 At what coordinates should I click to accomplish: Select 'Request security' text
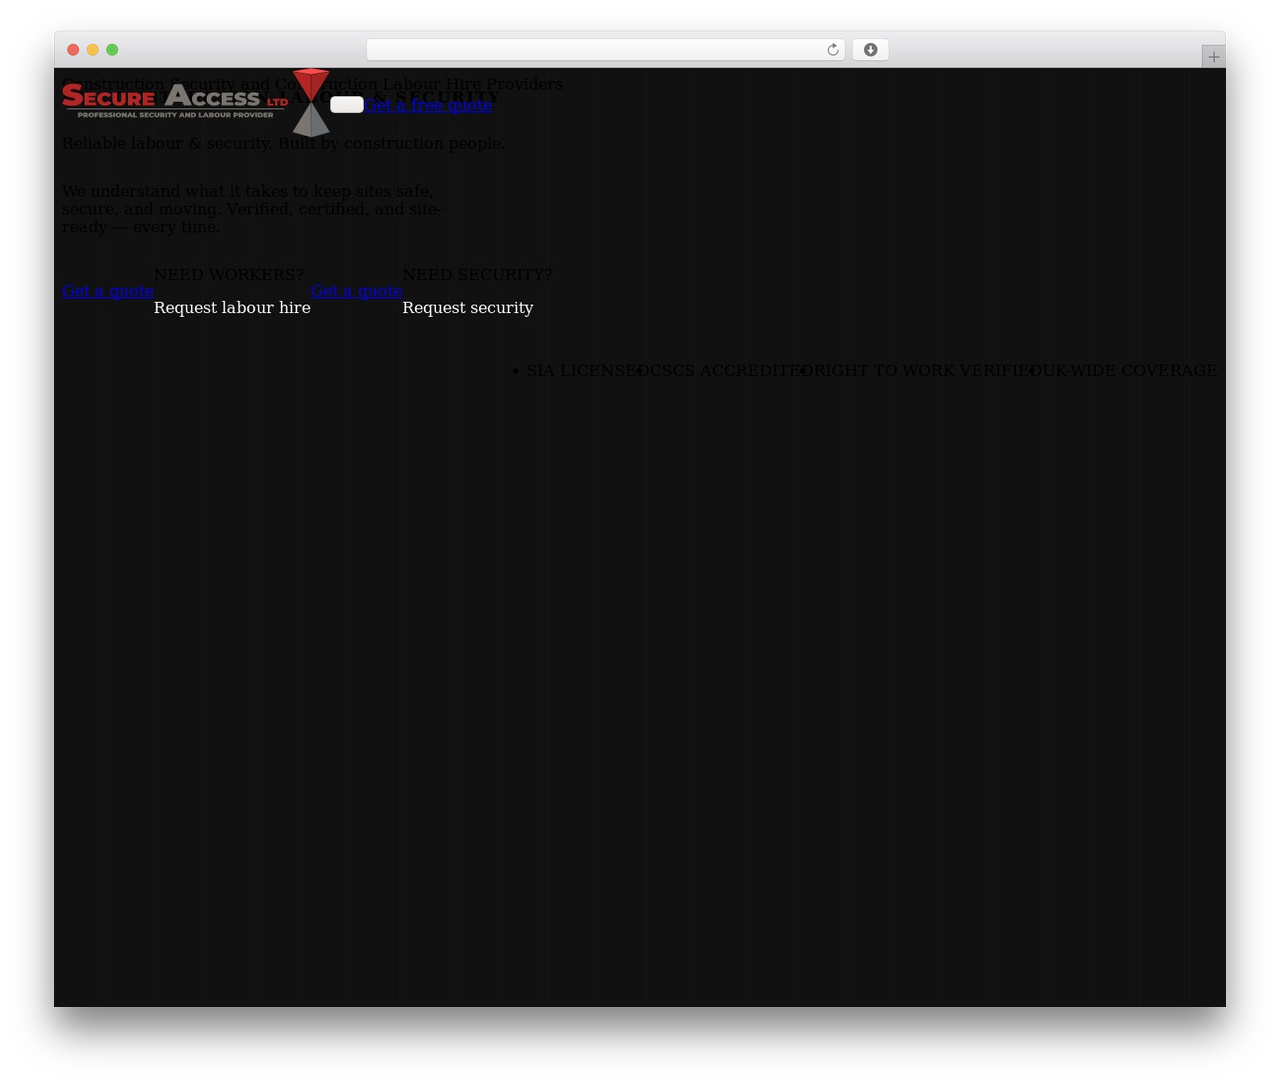pyautogui.click(x=467, y=308)
